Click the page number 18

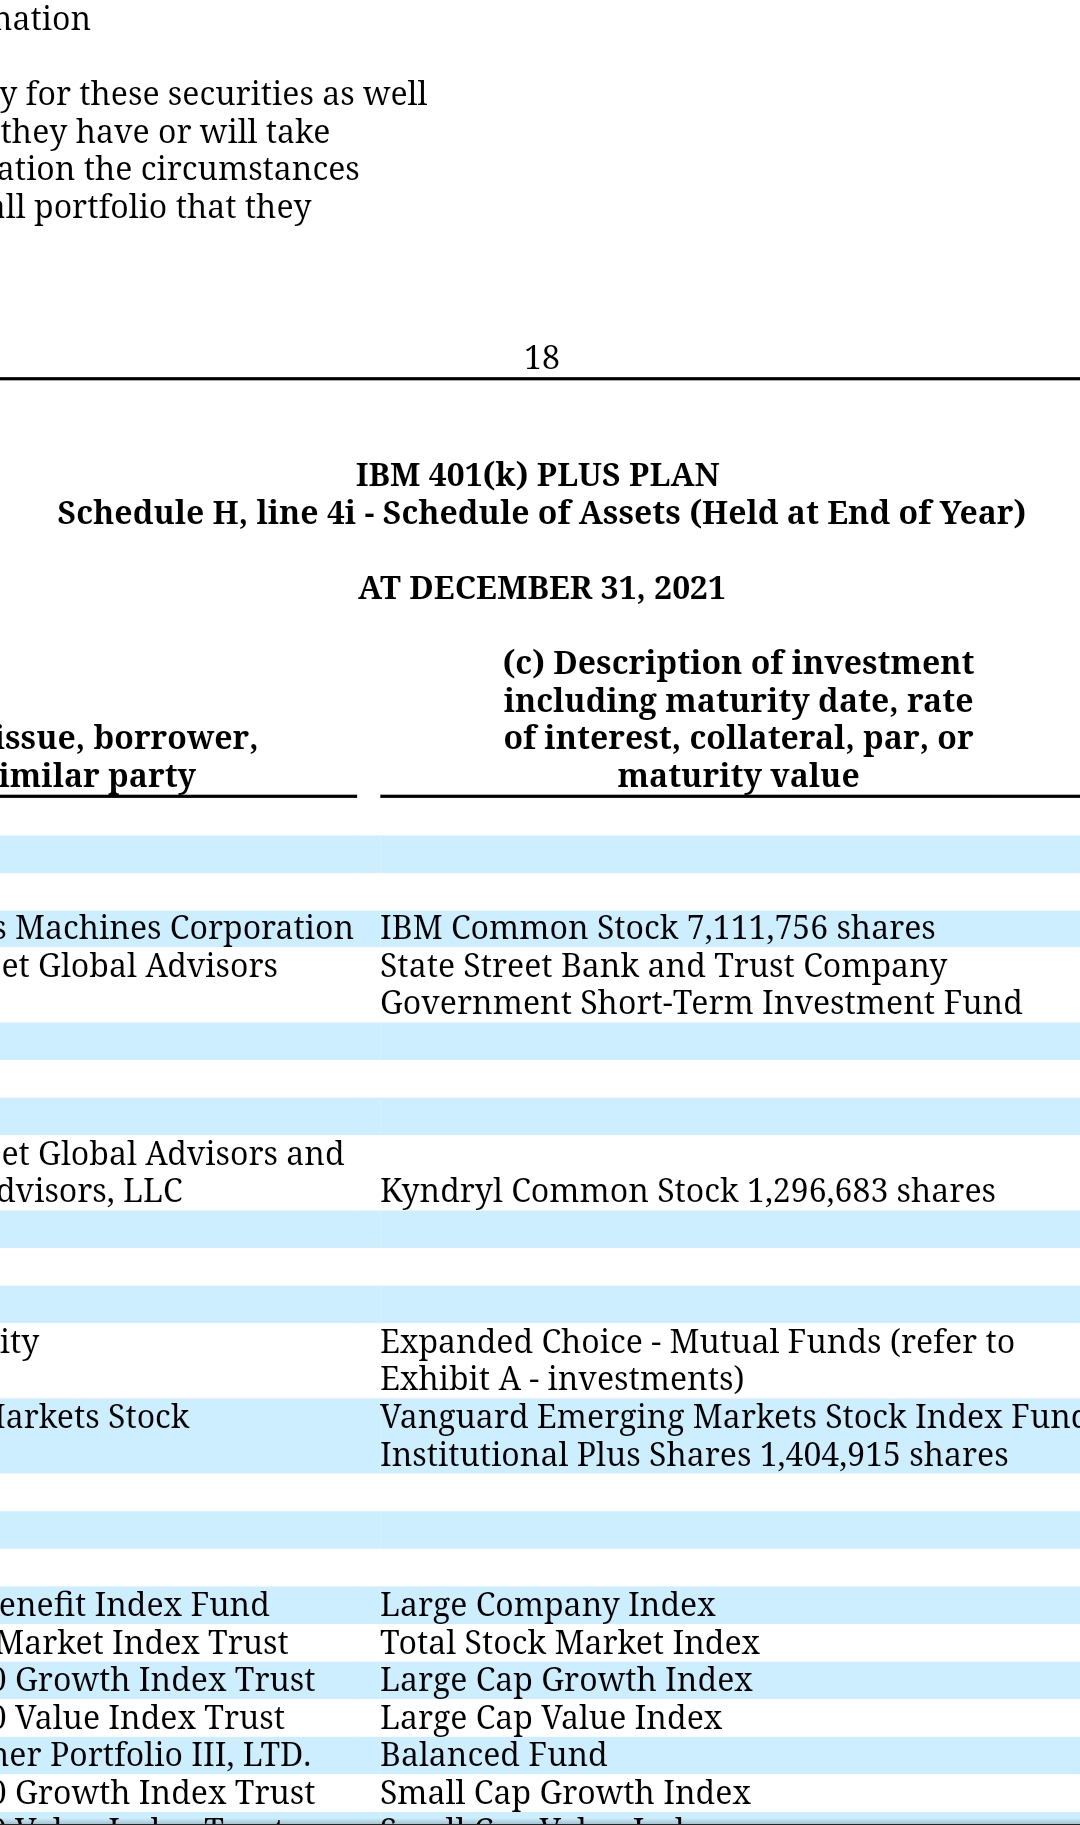541,357
